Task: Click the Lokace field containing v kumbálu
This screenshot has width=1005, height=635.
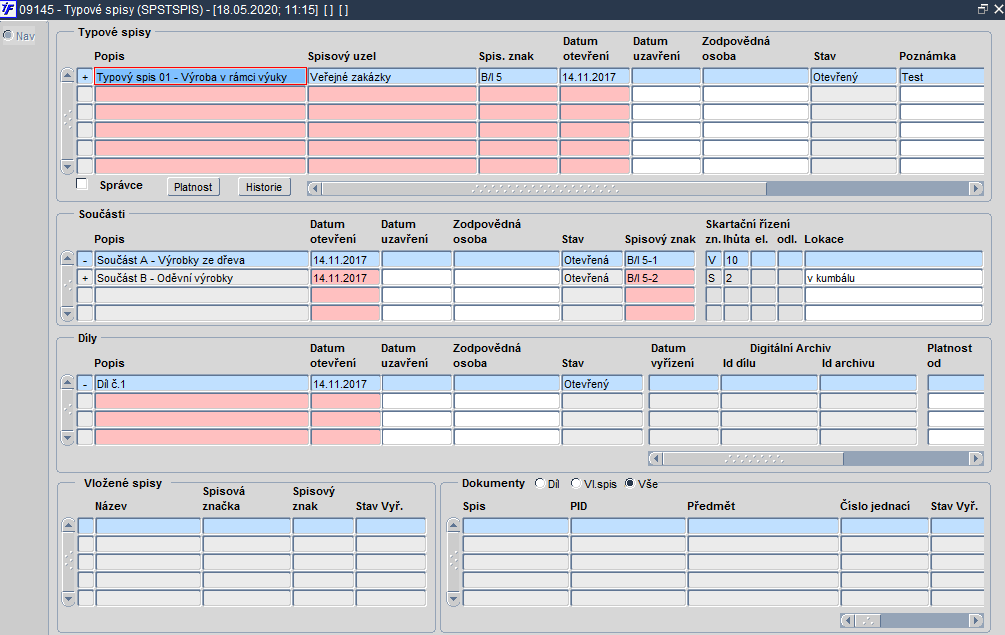Action: [893, 278]
